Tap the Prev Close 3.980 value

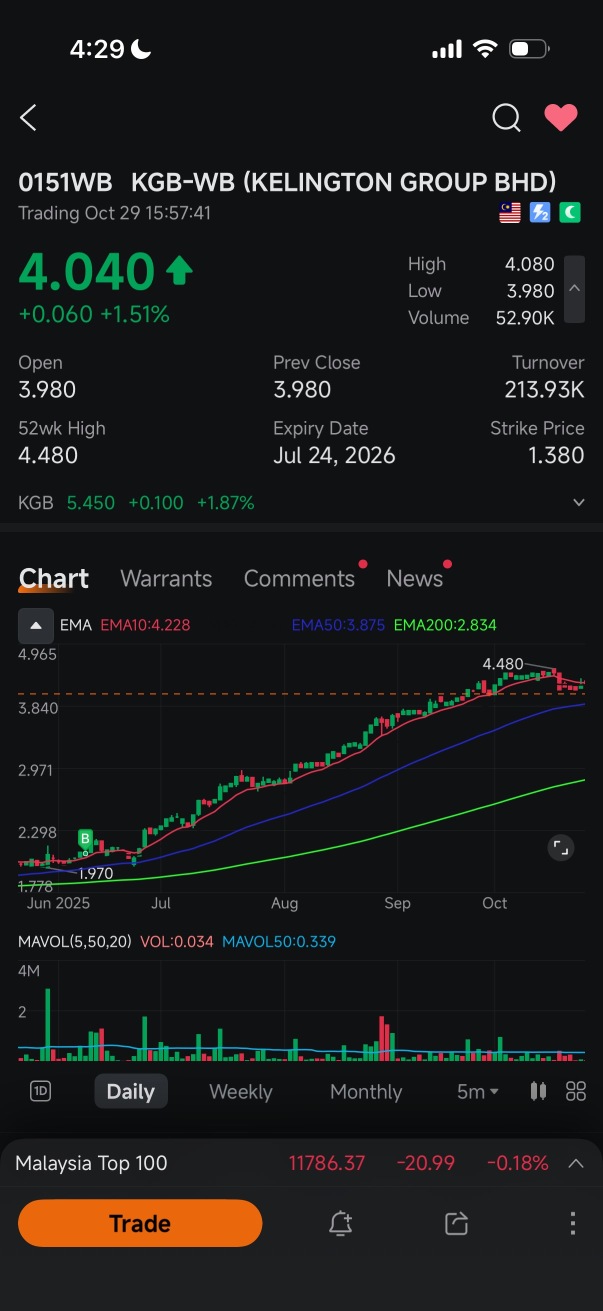point(302,390)
